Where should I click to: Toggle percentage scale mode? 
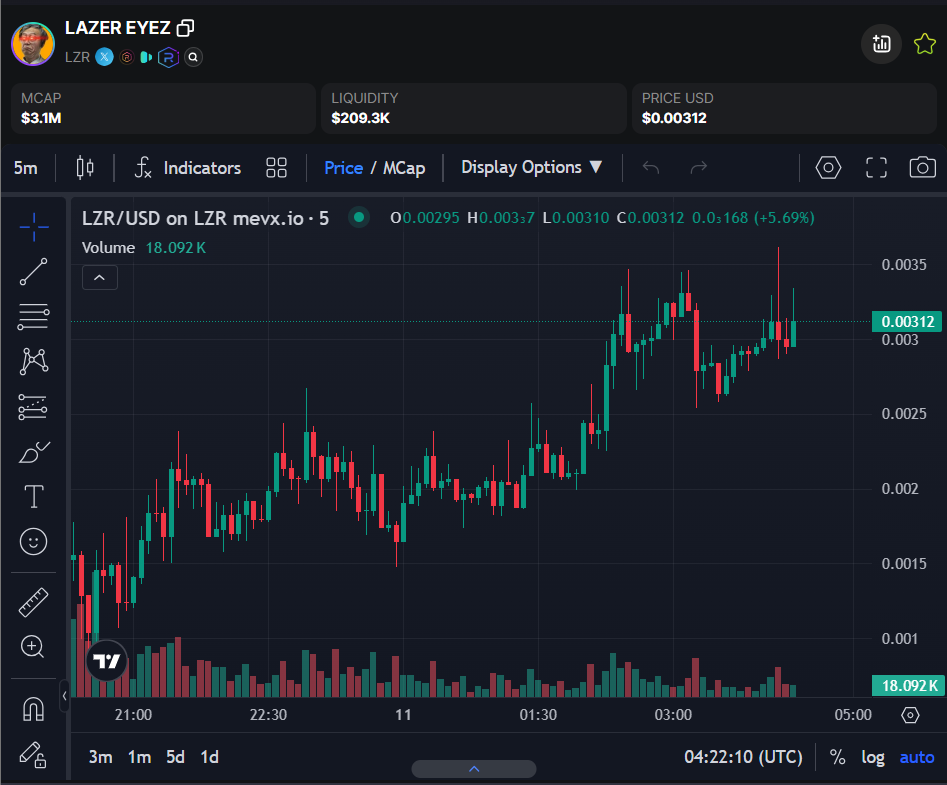click(x=837, y=757)
